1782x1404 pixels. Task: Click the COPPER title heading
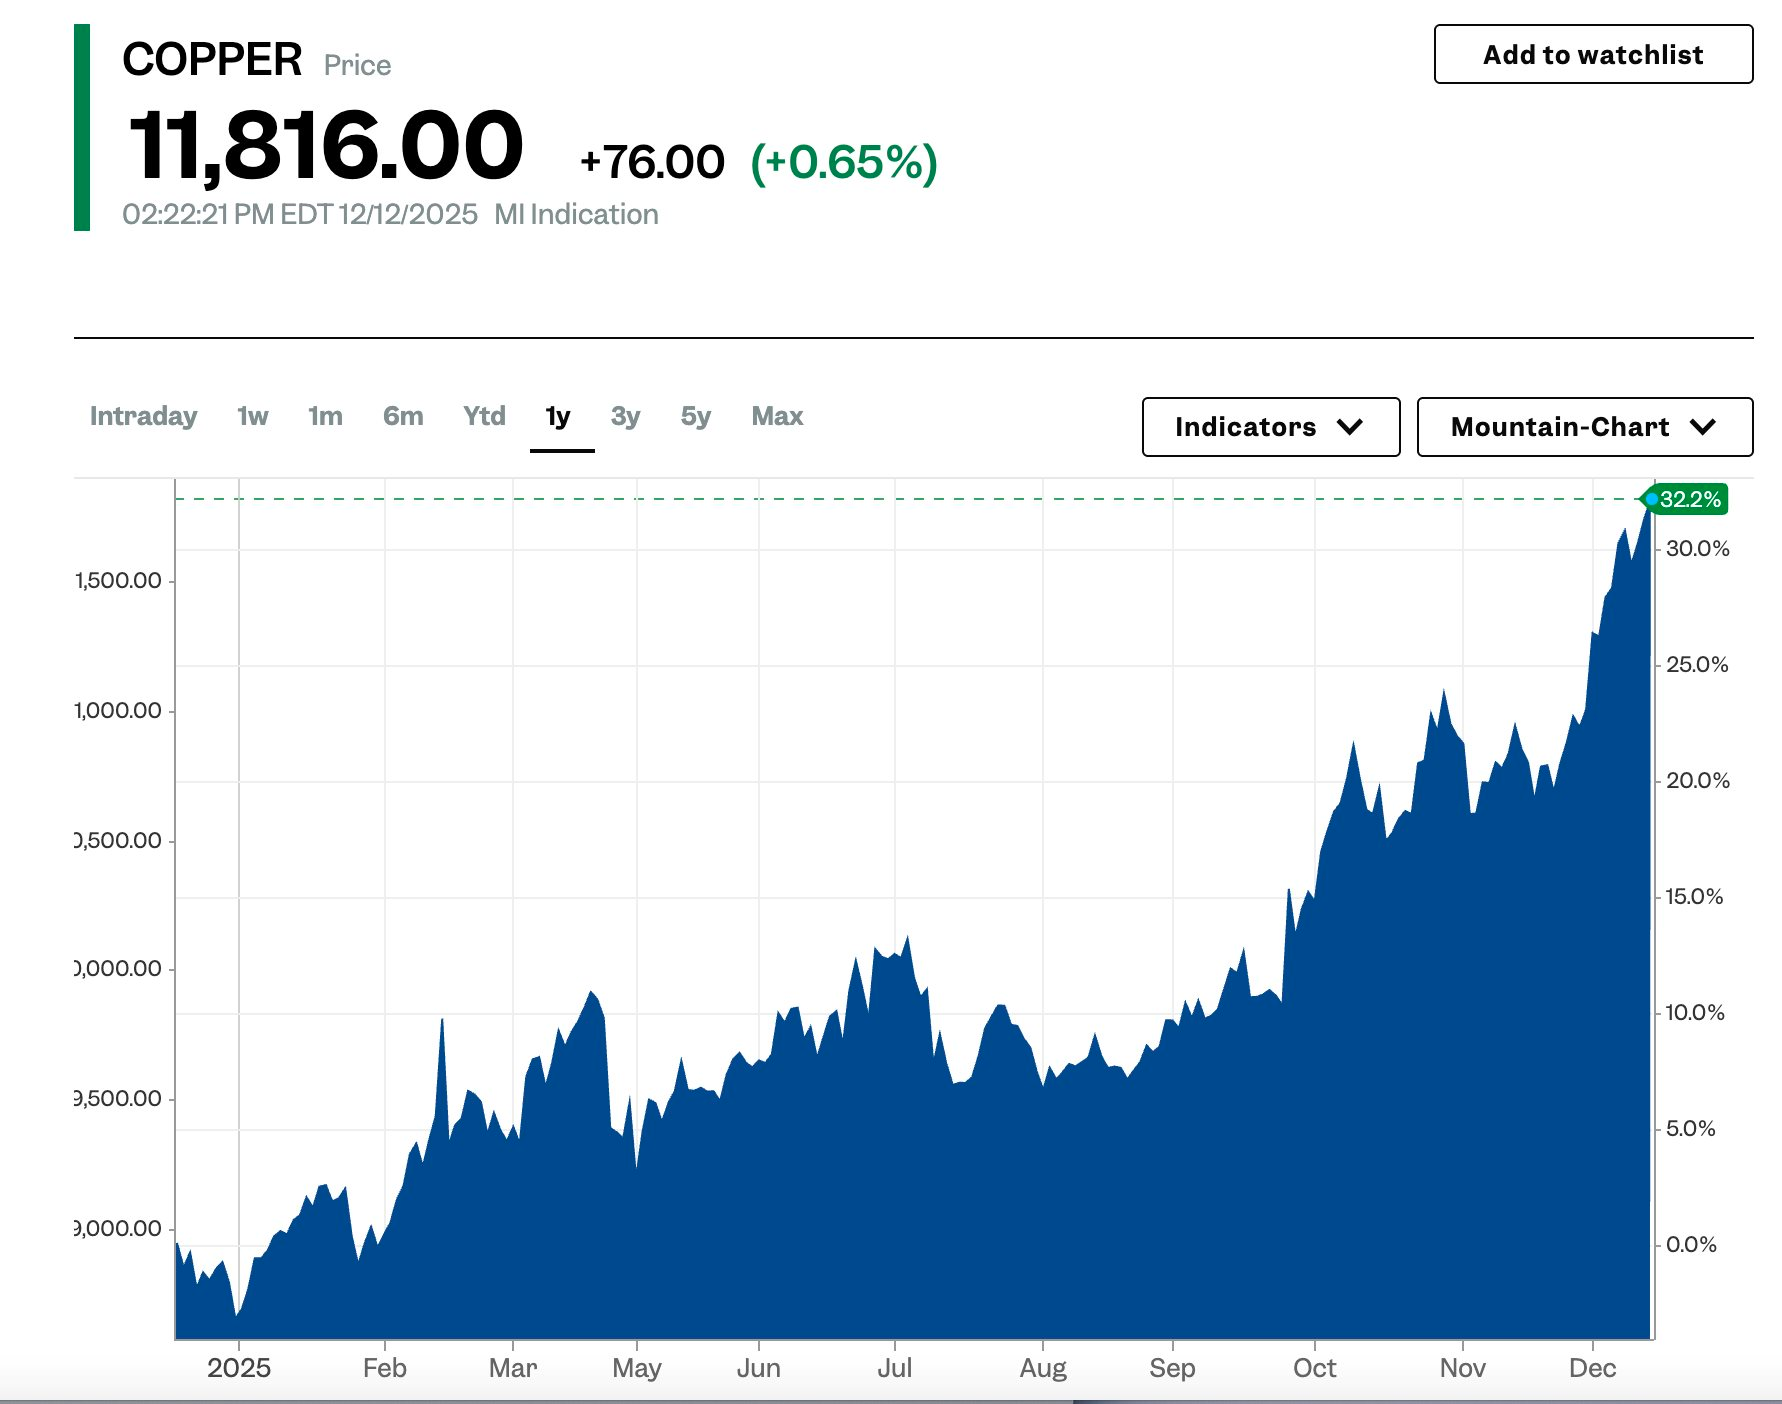(x=212, y=60)
